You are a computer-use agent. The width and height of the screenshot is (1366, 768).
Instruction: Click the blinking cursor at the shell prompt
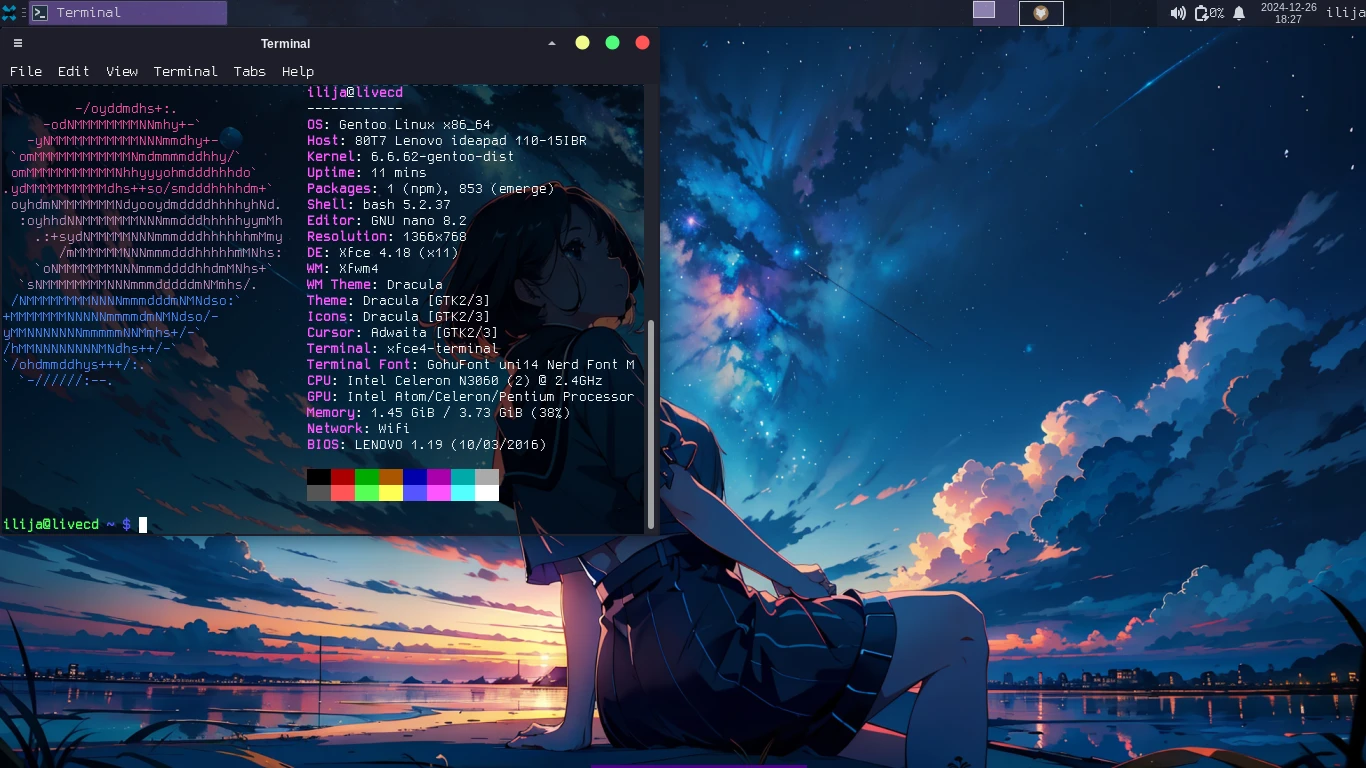tap(140, 524)
